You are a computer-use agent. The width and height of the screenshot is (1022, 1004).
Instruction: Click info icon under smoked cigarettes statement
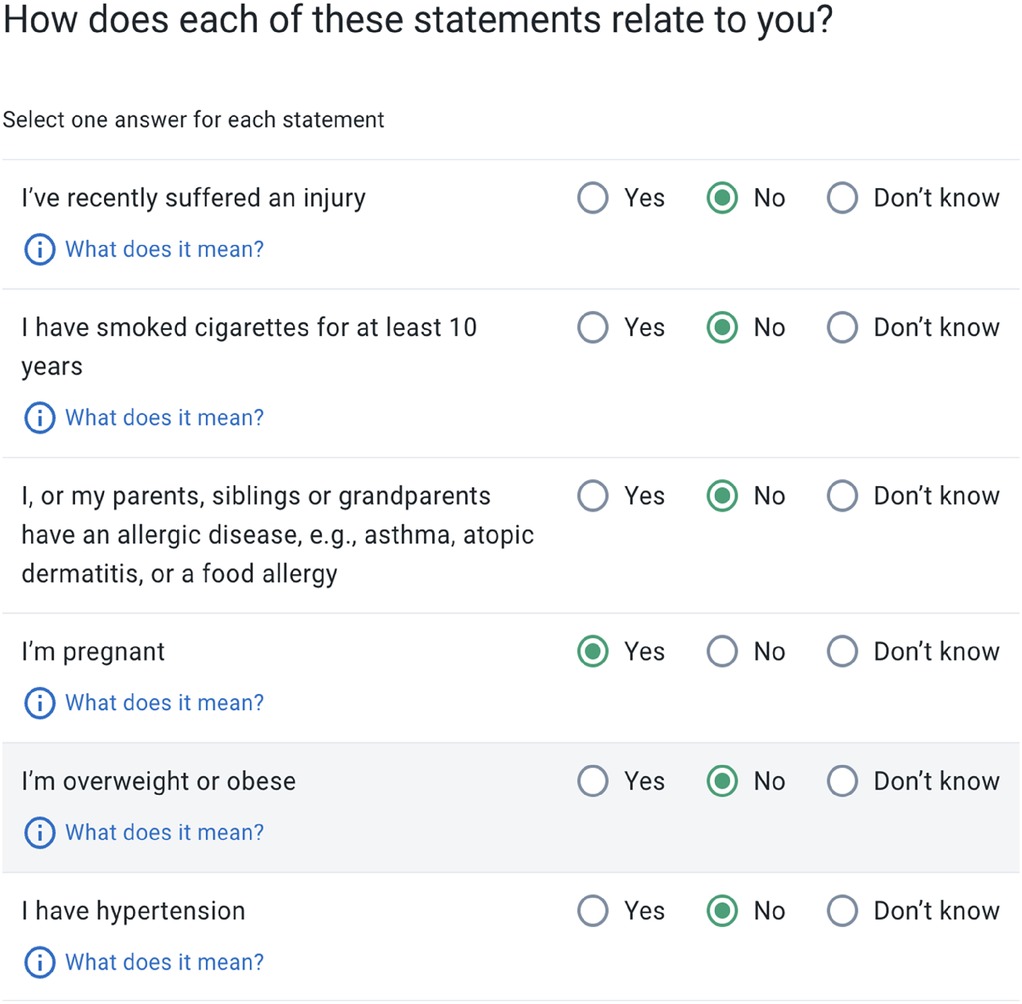click(x=40, y=418)
